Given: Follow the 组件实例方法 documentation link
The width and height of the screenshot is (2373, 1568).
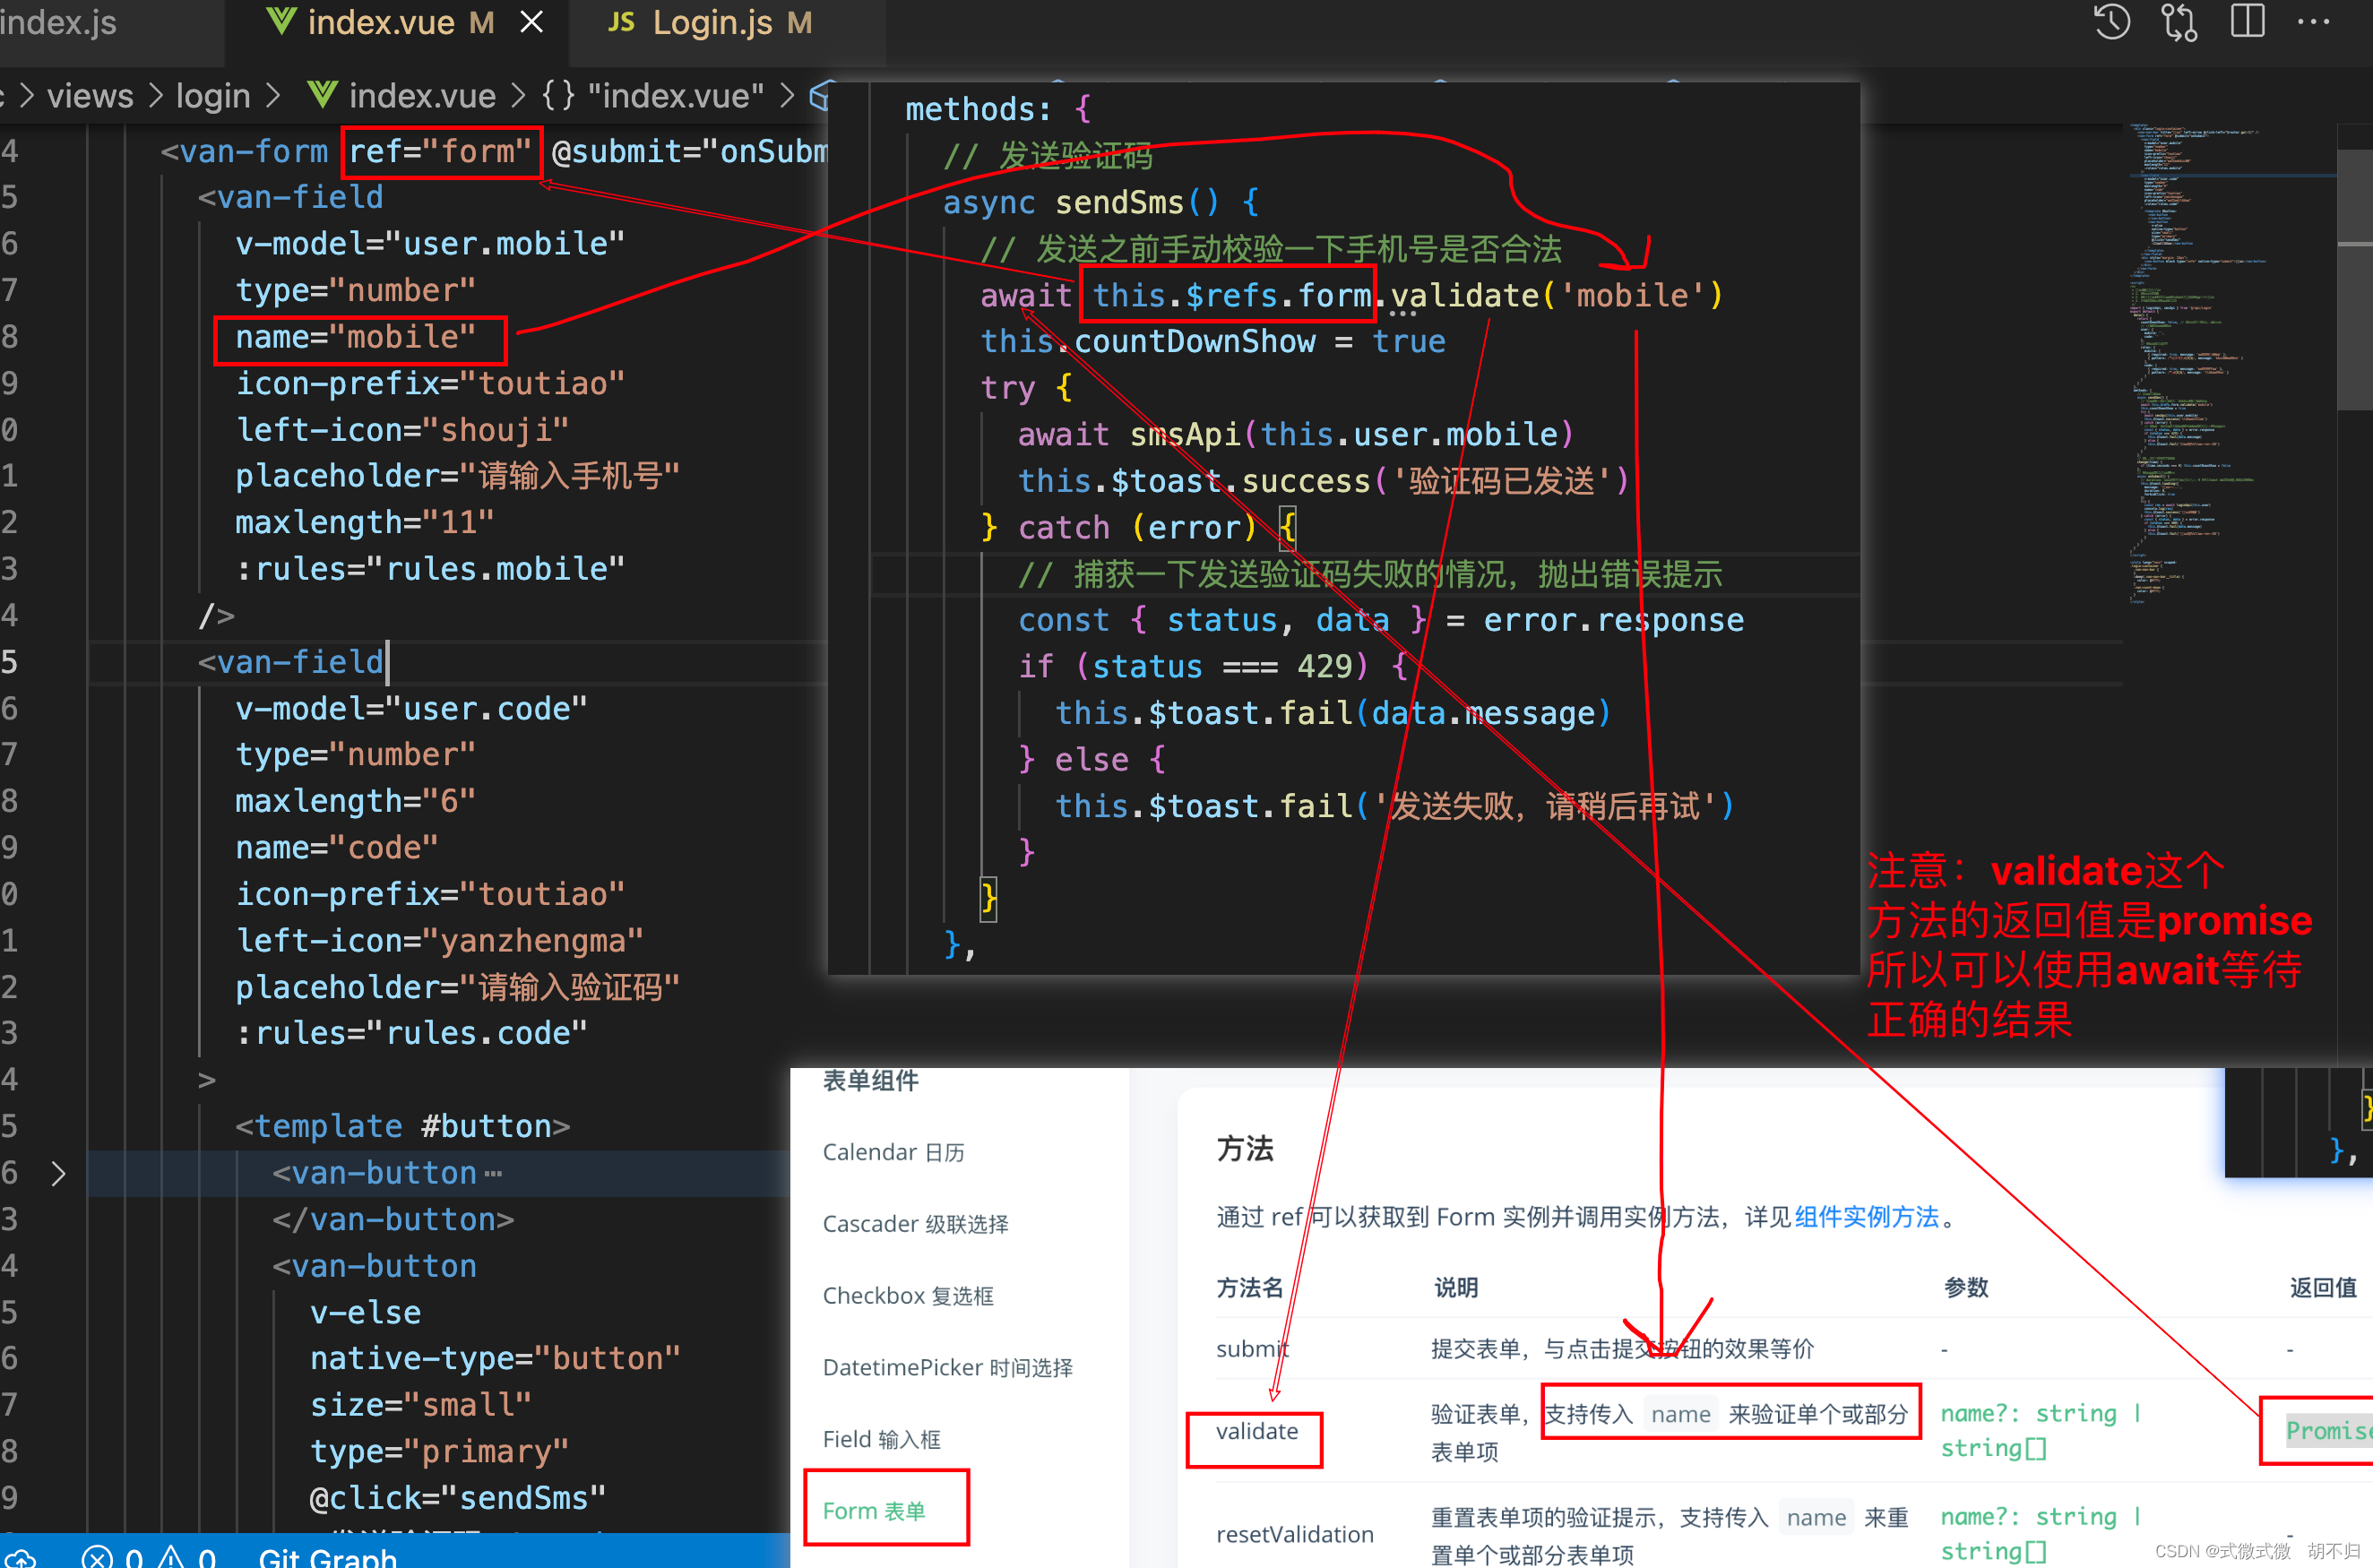Looking at the screenshot, I should point(1866,1217).
